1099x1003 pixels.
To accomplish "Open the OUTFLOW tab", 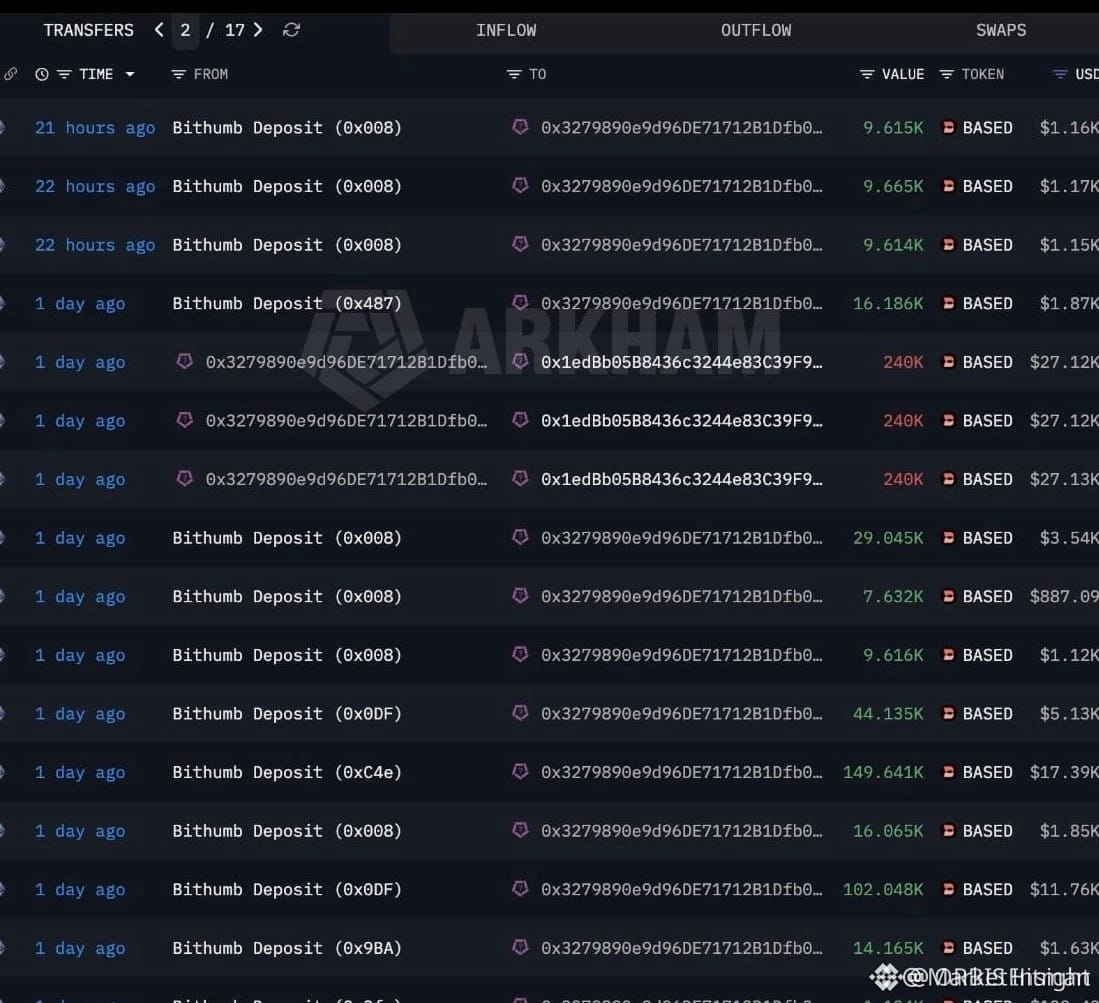I will pyautogui.click(x=756, y=31).
